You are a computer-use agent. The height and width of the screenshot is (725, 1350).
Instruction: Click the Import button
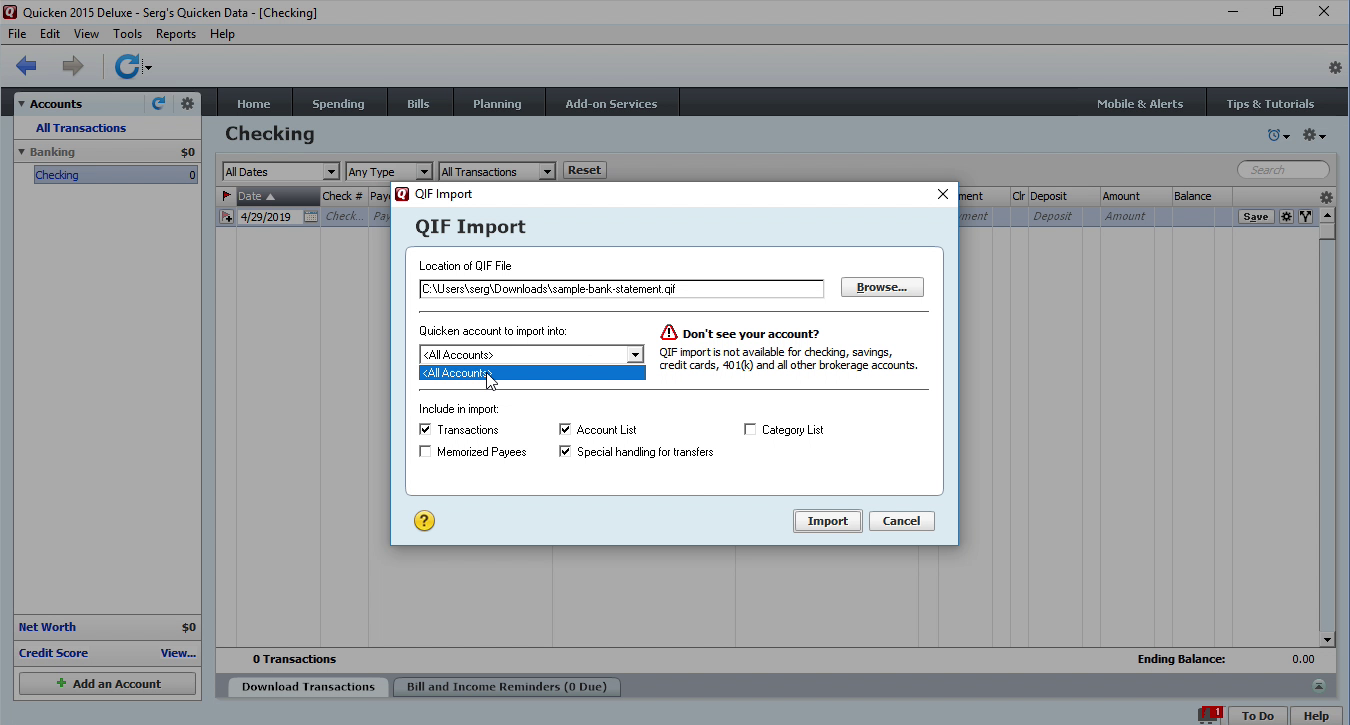click(x=828, y=521)
